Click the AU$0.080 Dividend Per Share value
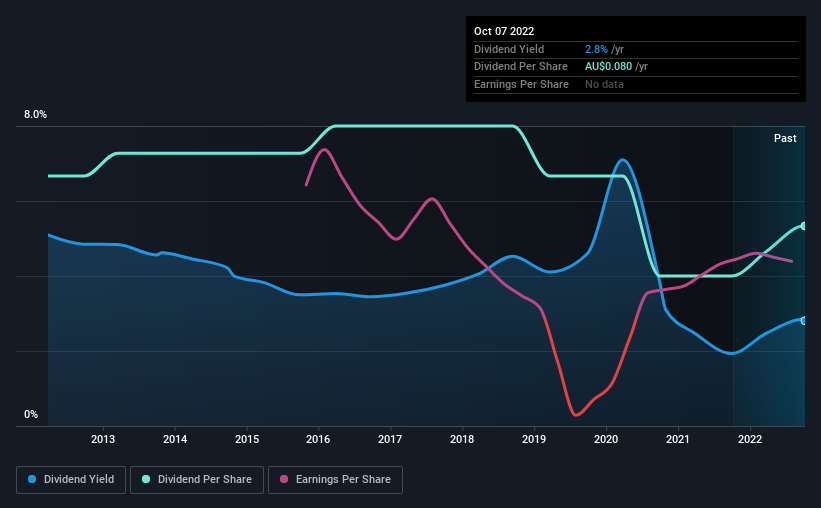 point(608,67)
